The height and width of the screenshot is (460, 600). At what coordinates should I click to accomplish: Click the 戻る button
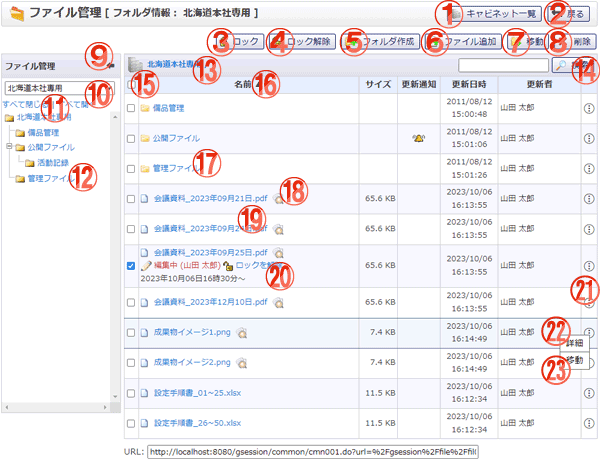[568, 14]
